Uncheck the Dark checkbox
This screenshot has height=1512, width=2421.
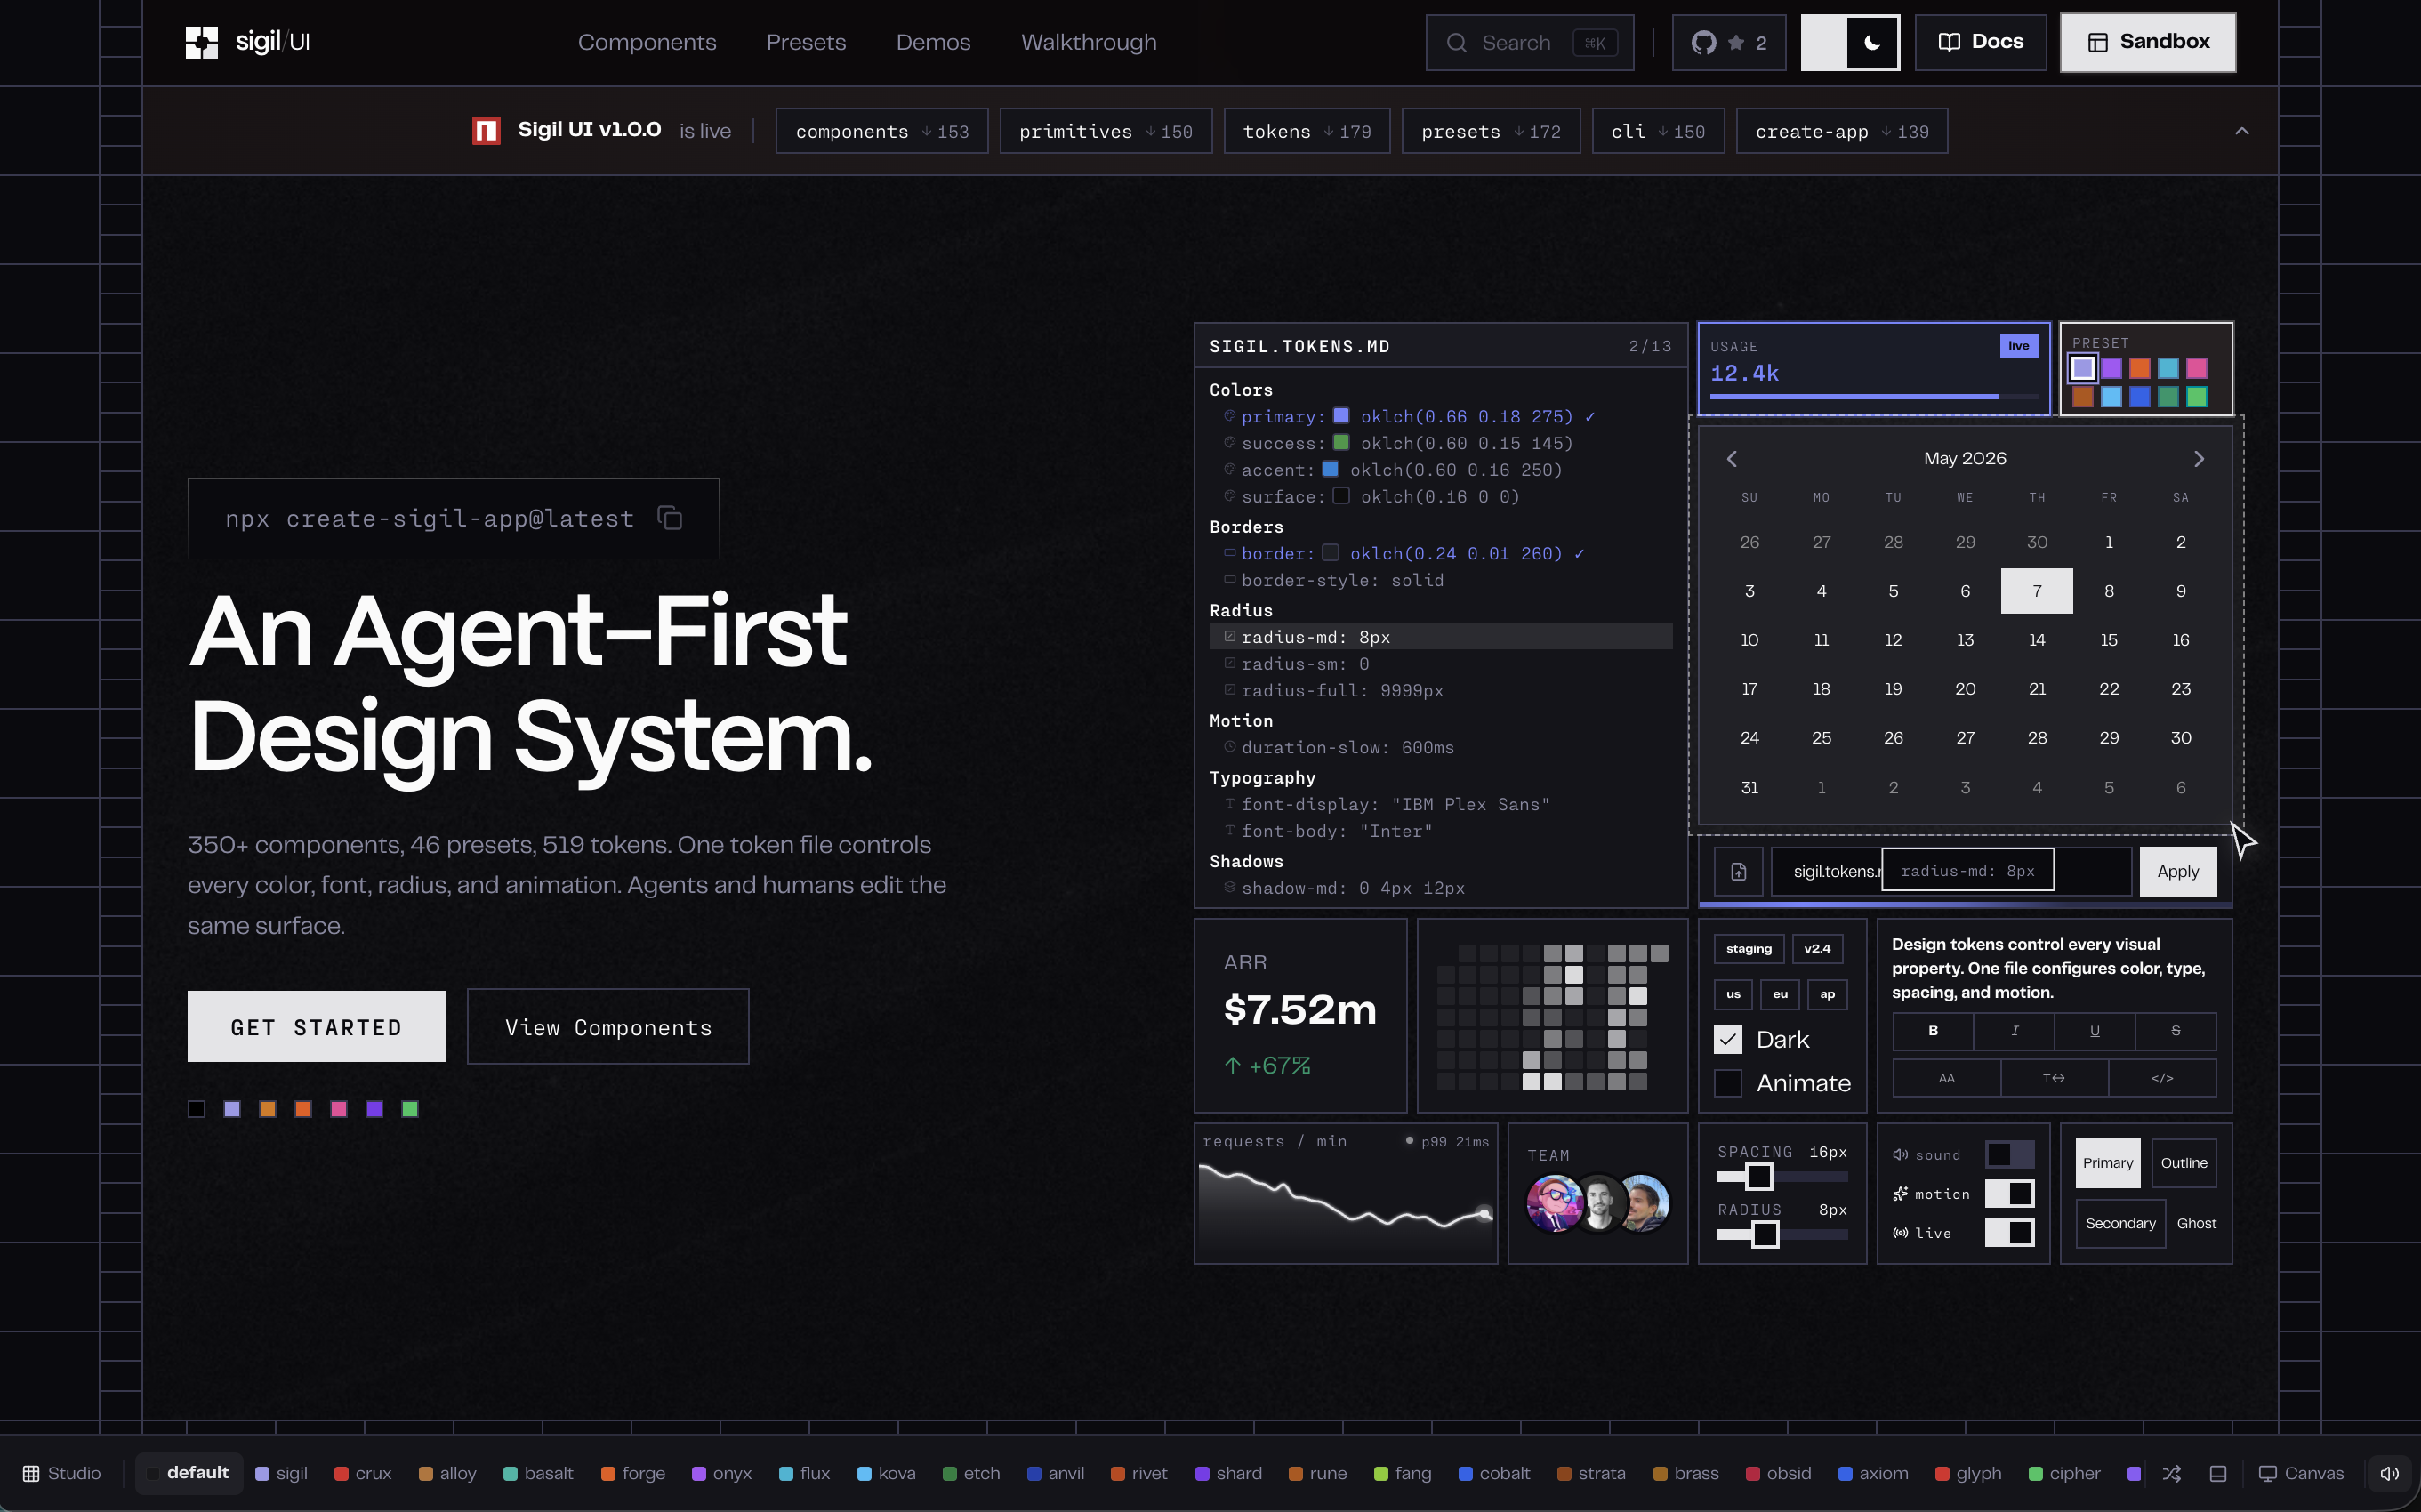click(x=1728, y=1040)
